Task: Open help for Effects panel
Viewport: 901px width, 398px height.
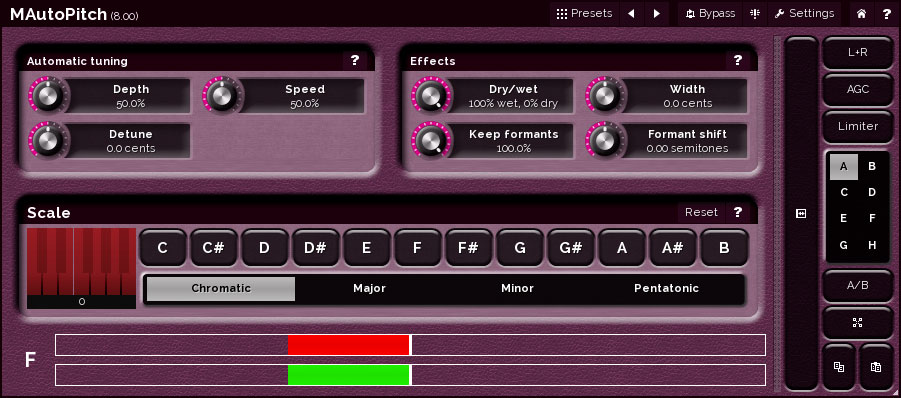Action: pos(738,60)
